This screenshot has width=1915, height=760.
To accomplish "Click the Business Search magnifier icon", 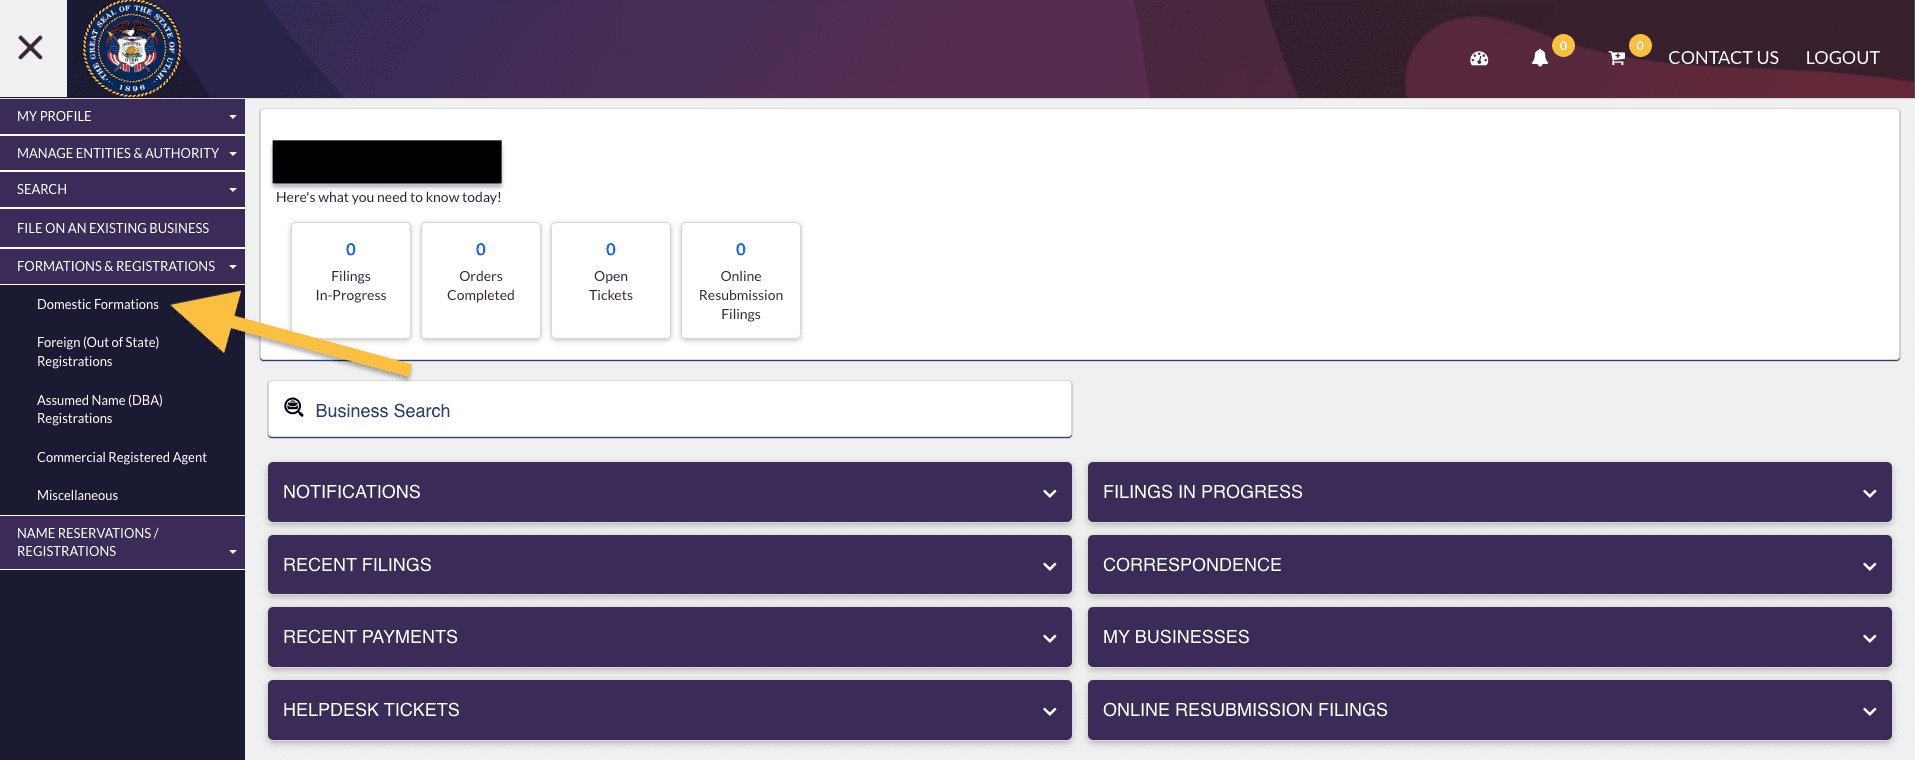I will [294, 407].
